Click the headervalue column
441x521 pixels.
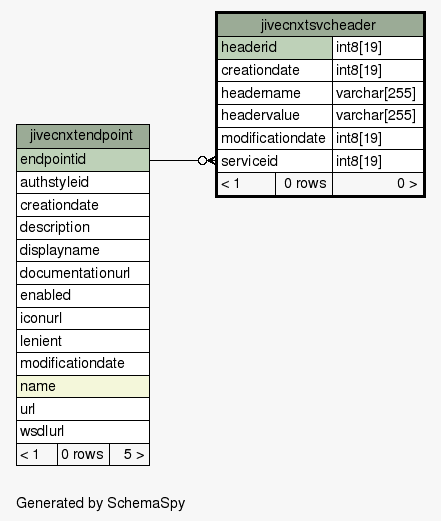(x=275, y=115)
